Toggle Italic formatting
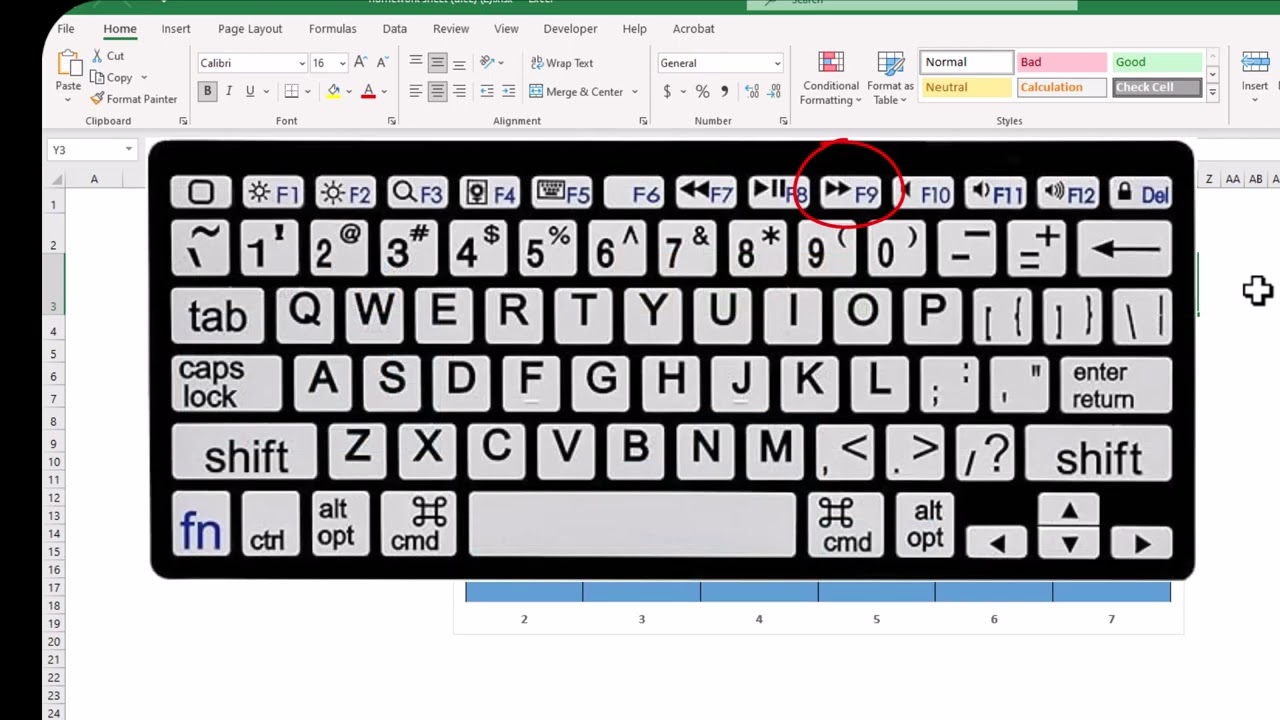The width and height of the screenshot is (1280, 720). (x=229, y=91)
